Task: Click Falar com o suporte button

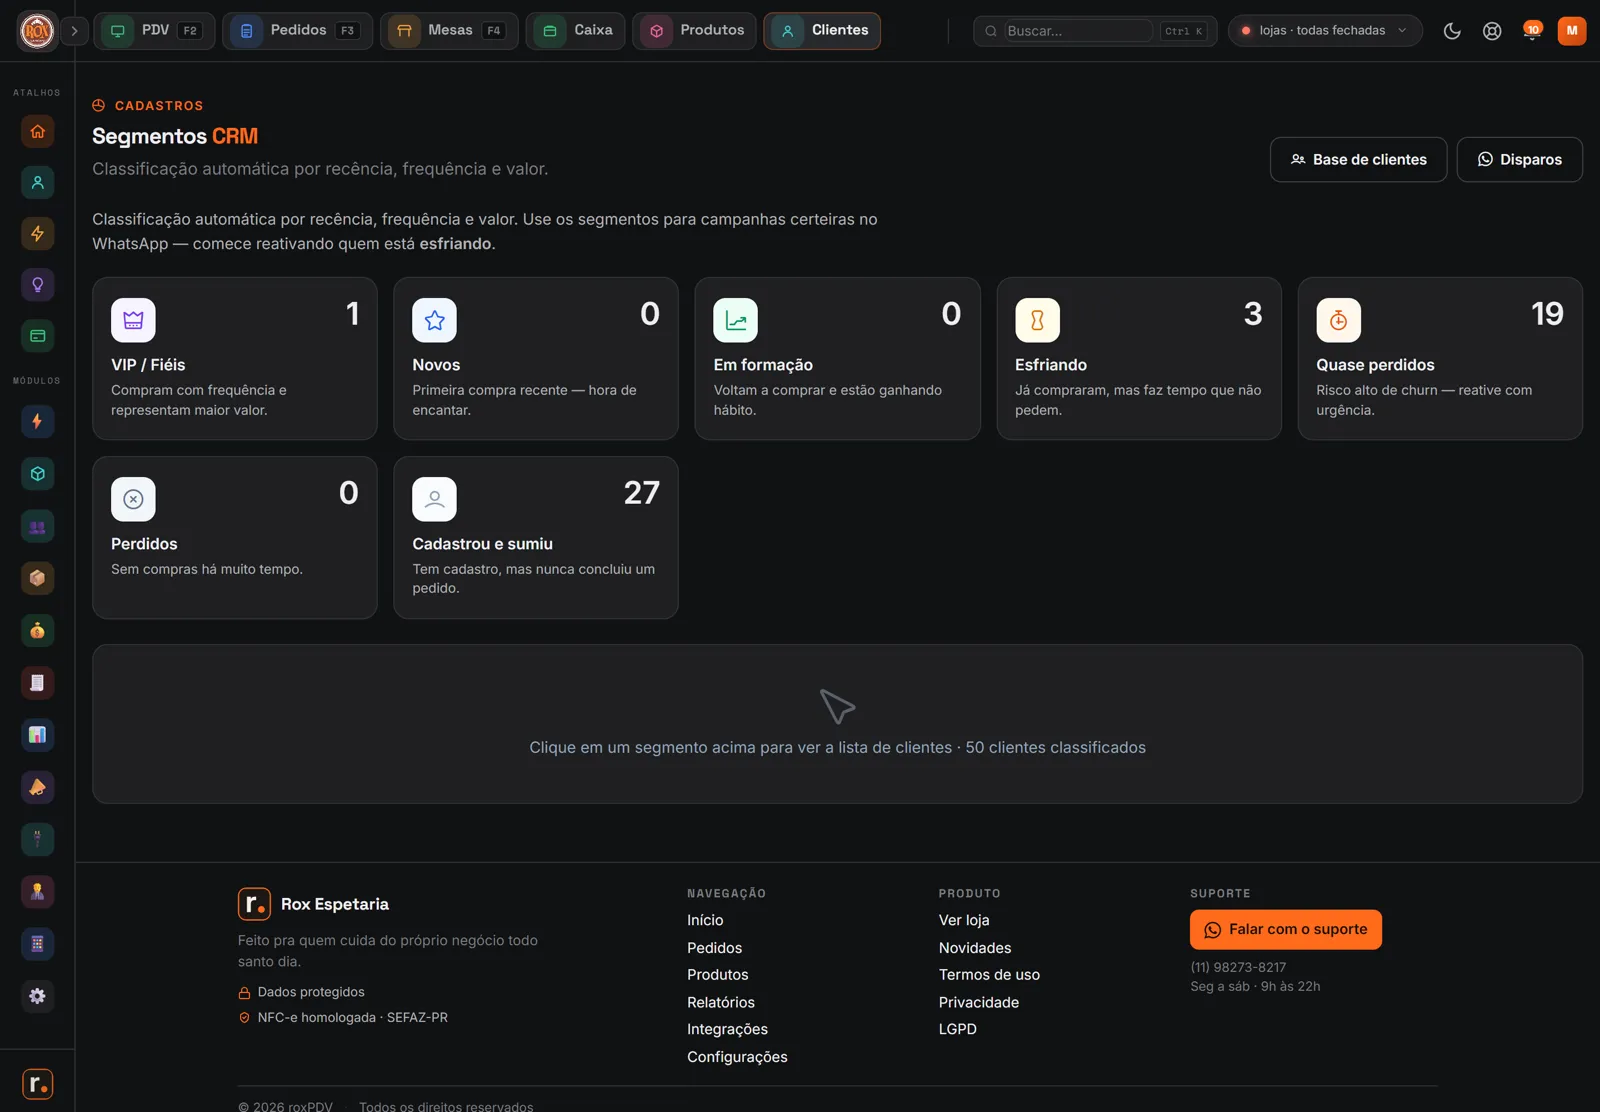Action: [x=1286, y=930]
